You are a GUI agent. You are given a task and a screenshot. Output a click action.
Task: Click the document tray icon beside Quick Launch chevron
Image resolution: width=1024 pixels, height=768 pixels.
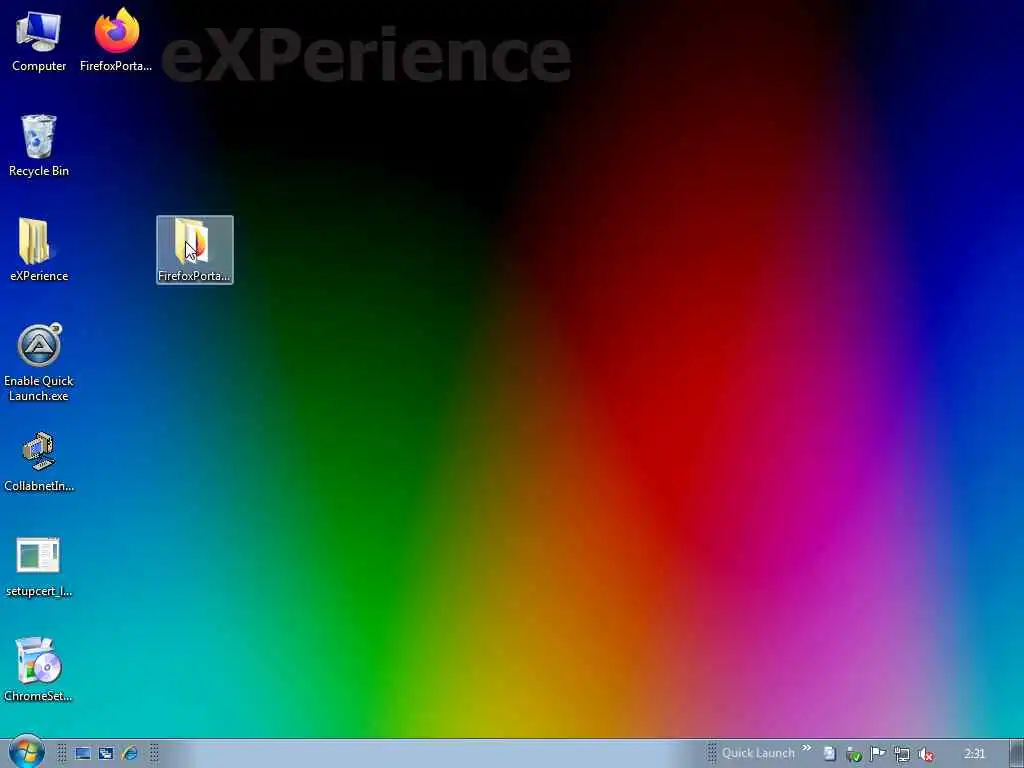pos(829,754)
